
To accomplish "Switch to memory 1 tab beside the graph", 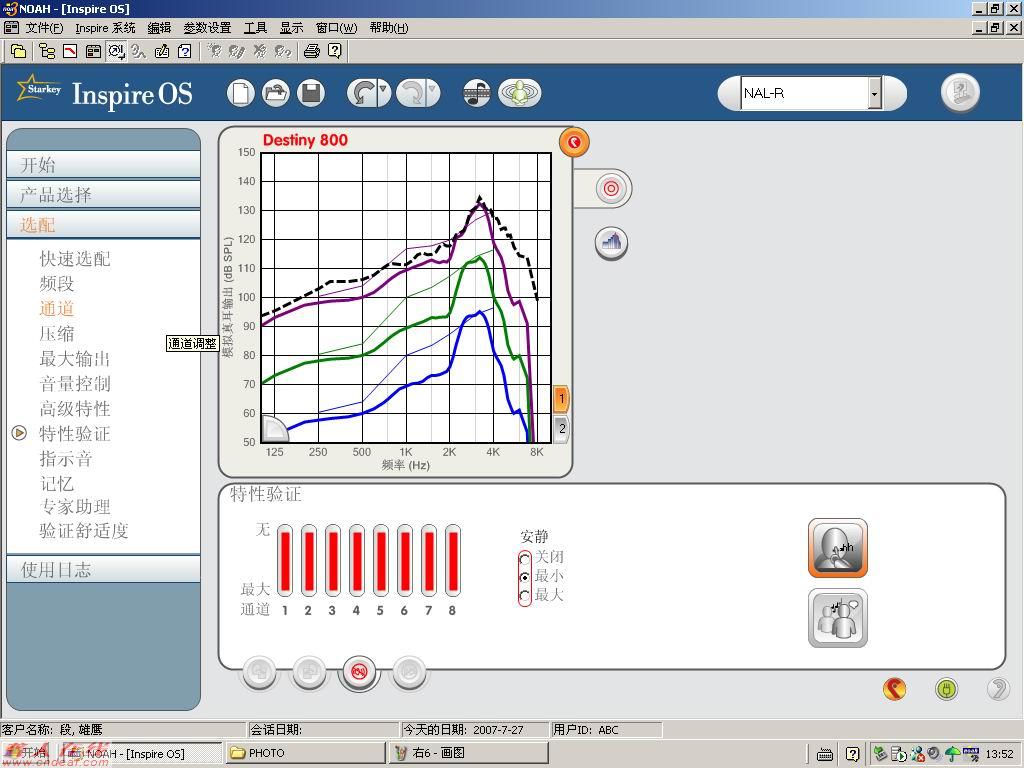I will point(561,398).
